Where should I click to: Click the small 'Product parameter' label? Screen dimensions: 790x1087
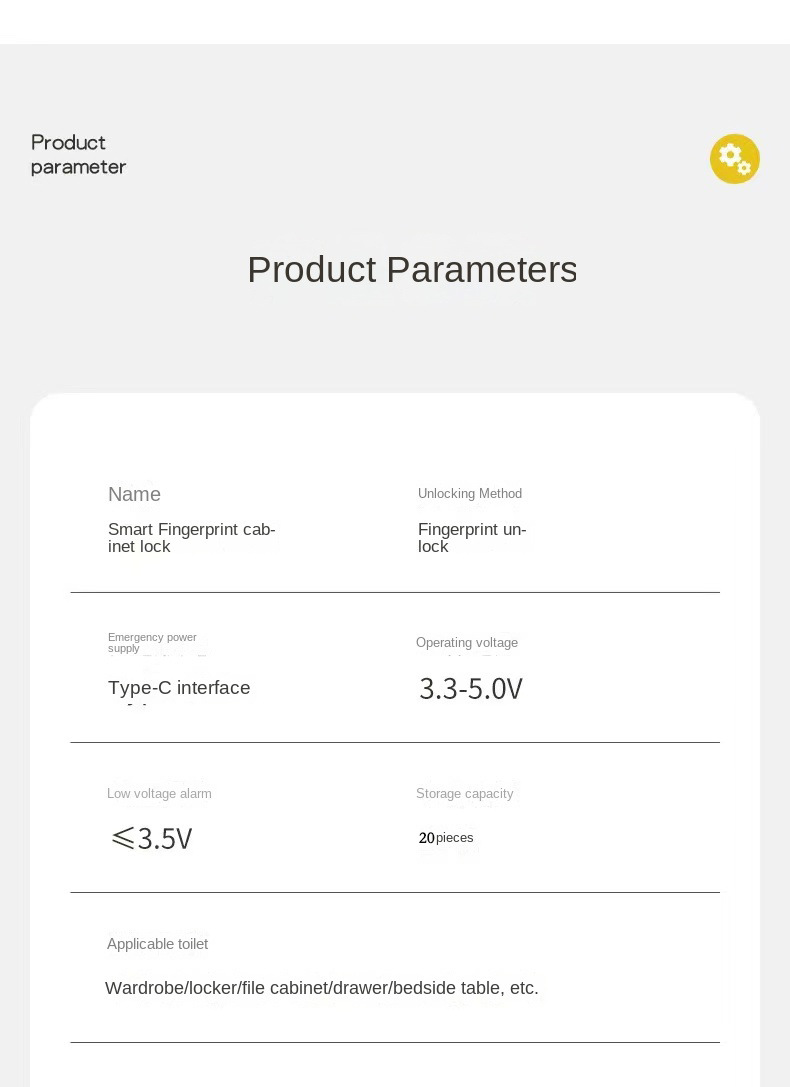point(78,155)
